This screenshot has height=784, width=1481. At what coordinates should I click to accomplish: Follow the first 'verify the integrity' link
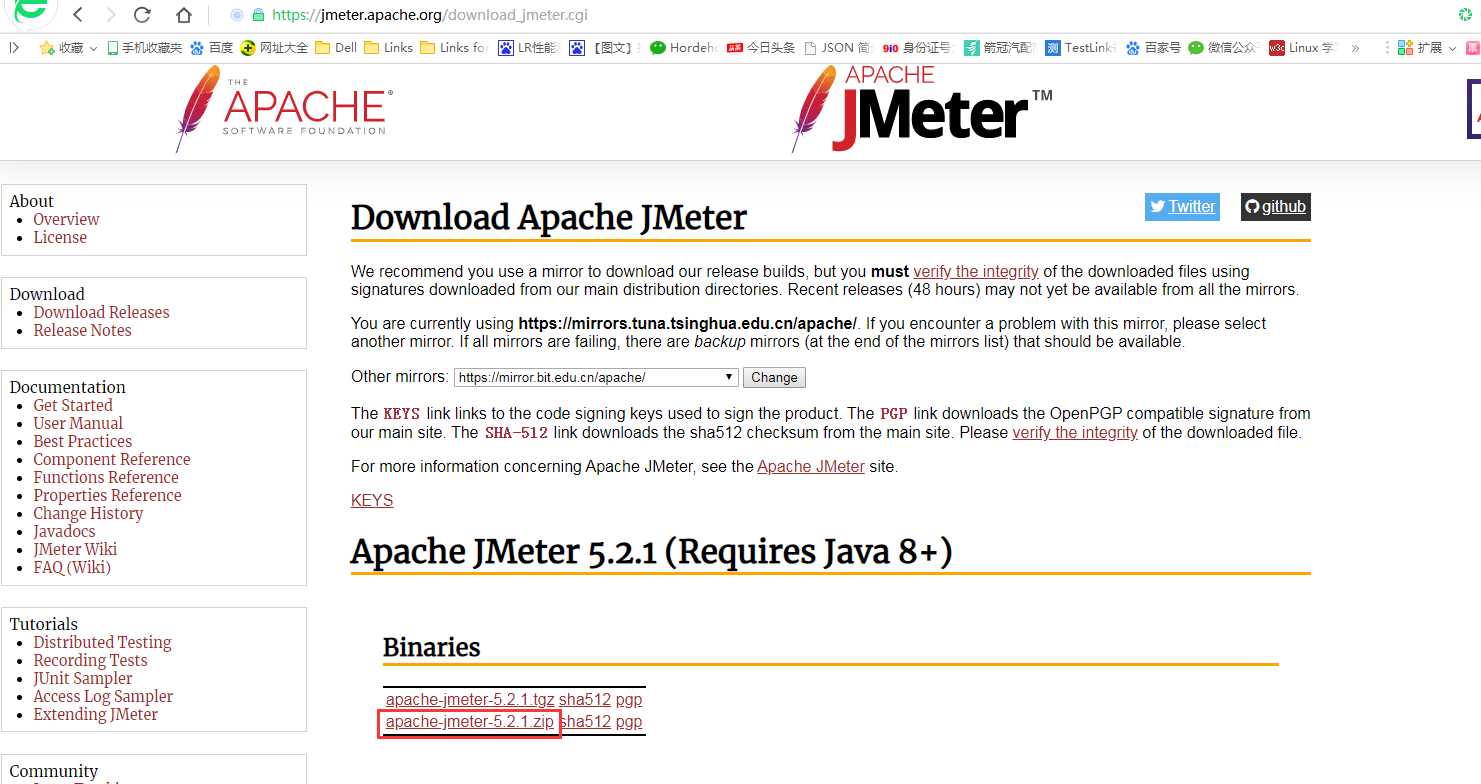(975, 271)
